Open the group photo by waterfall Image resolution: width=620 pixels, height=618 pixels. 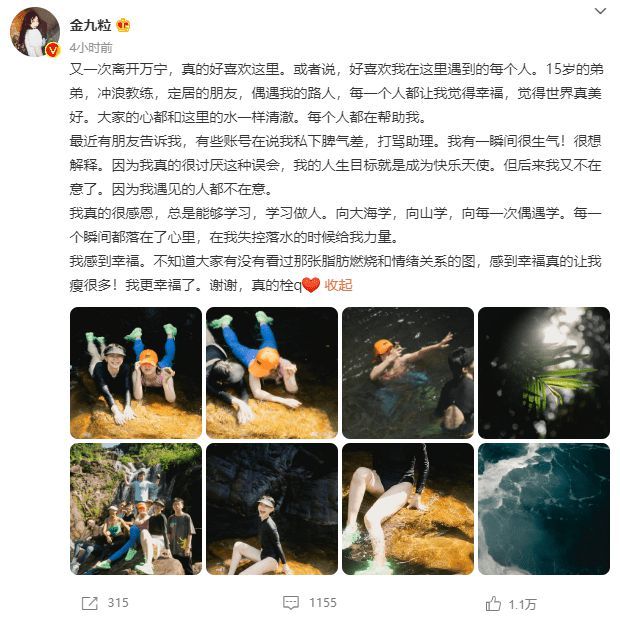(x=136, y=509)
